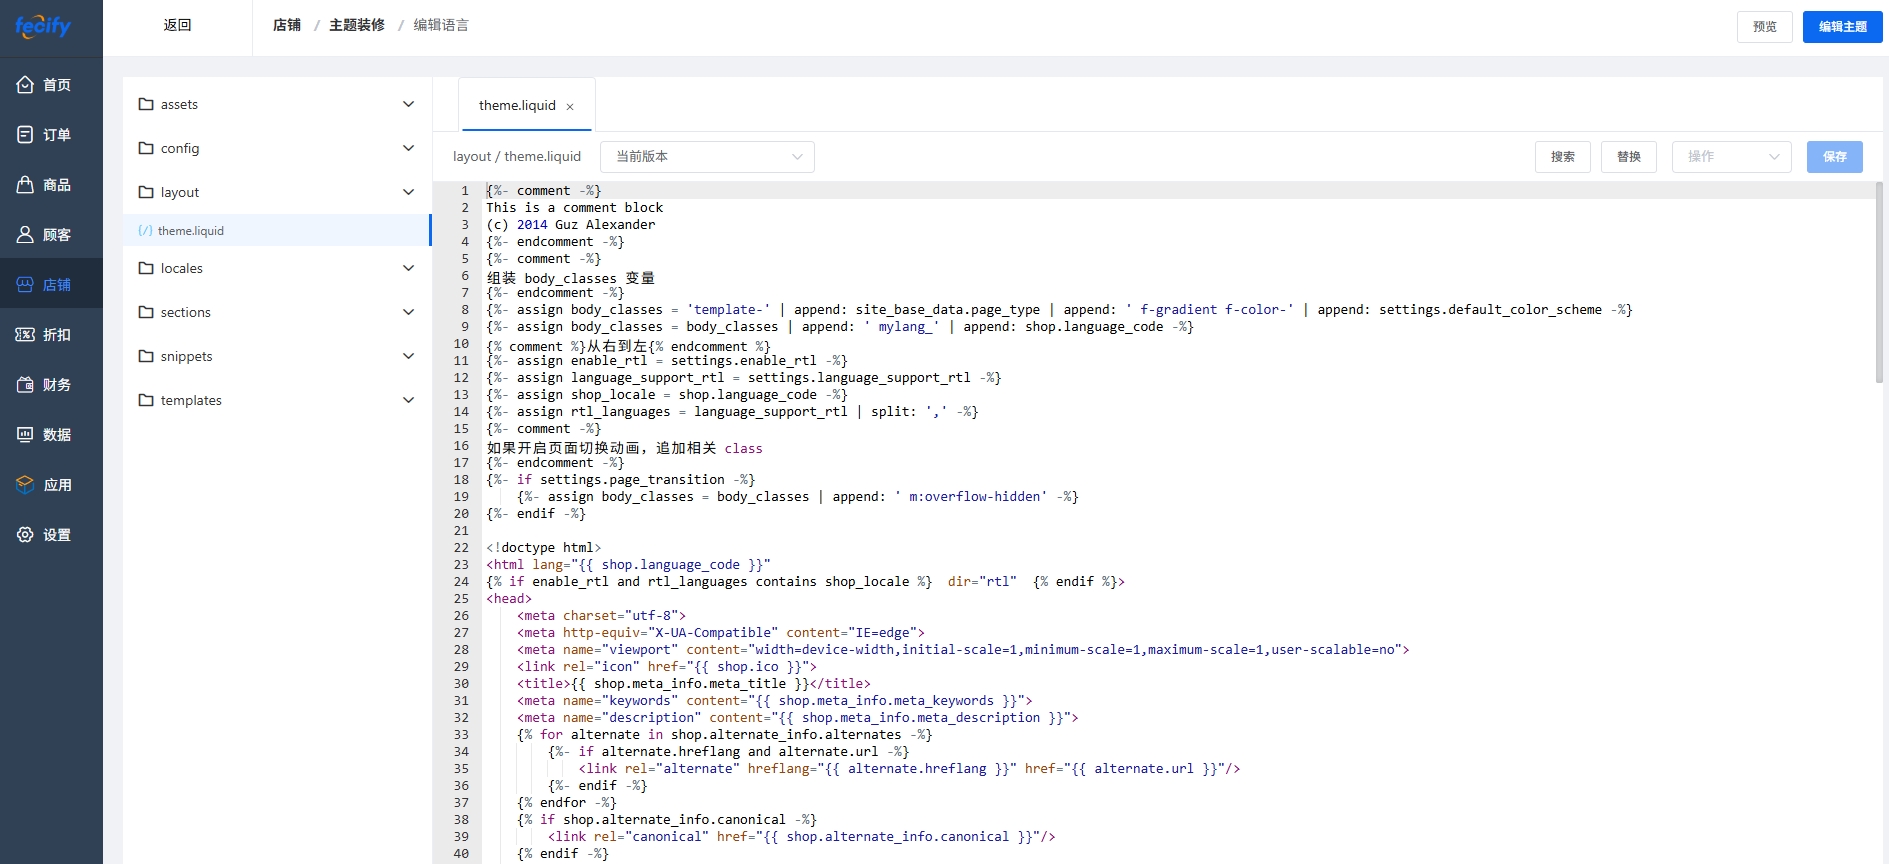The height and width of the screenshot is (864, 1889).
Task: Open Discounts (折扣) coupon icon
Action: click(25, 335)
